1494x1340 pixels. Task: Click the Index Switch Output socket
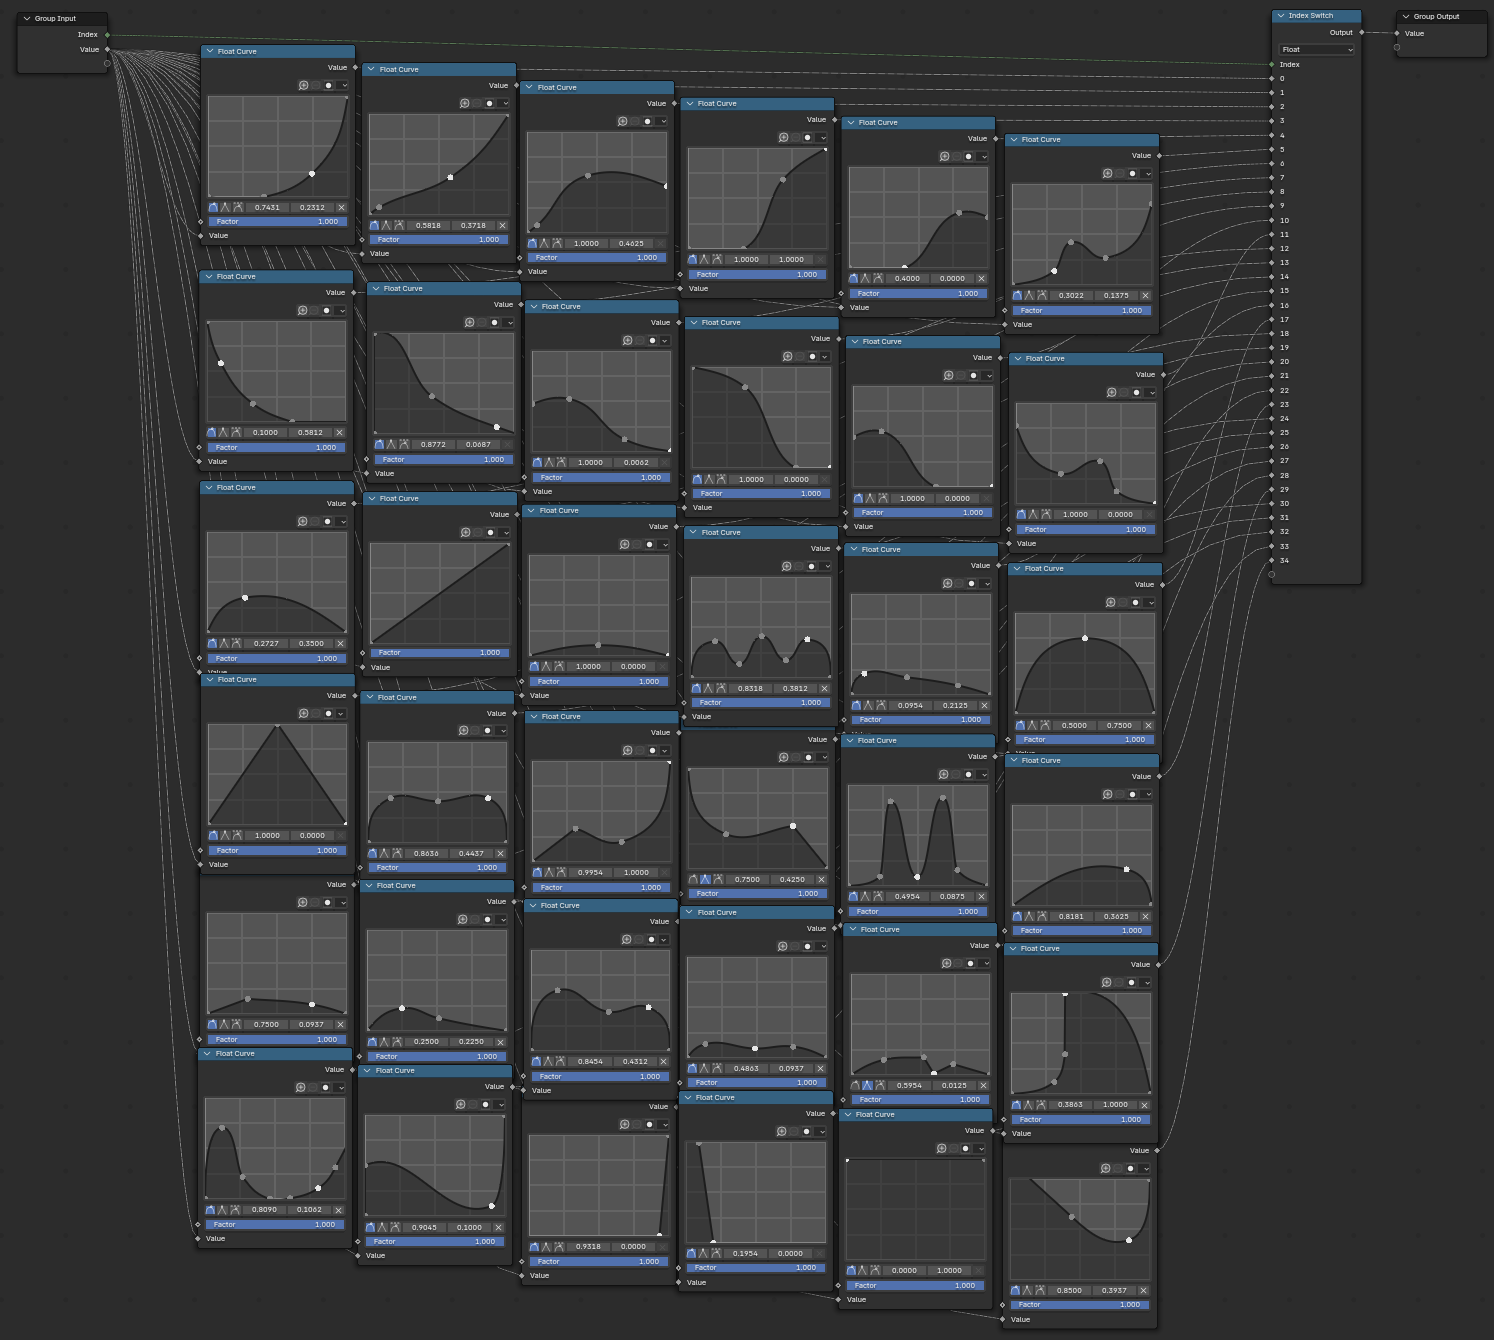click(1361, 33)
